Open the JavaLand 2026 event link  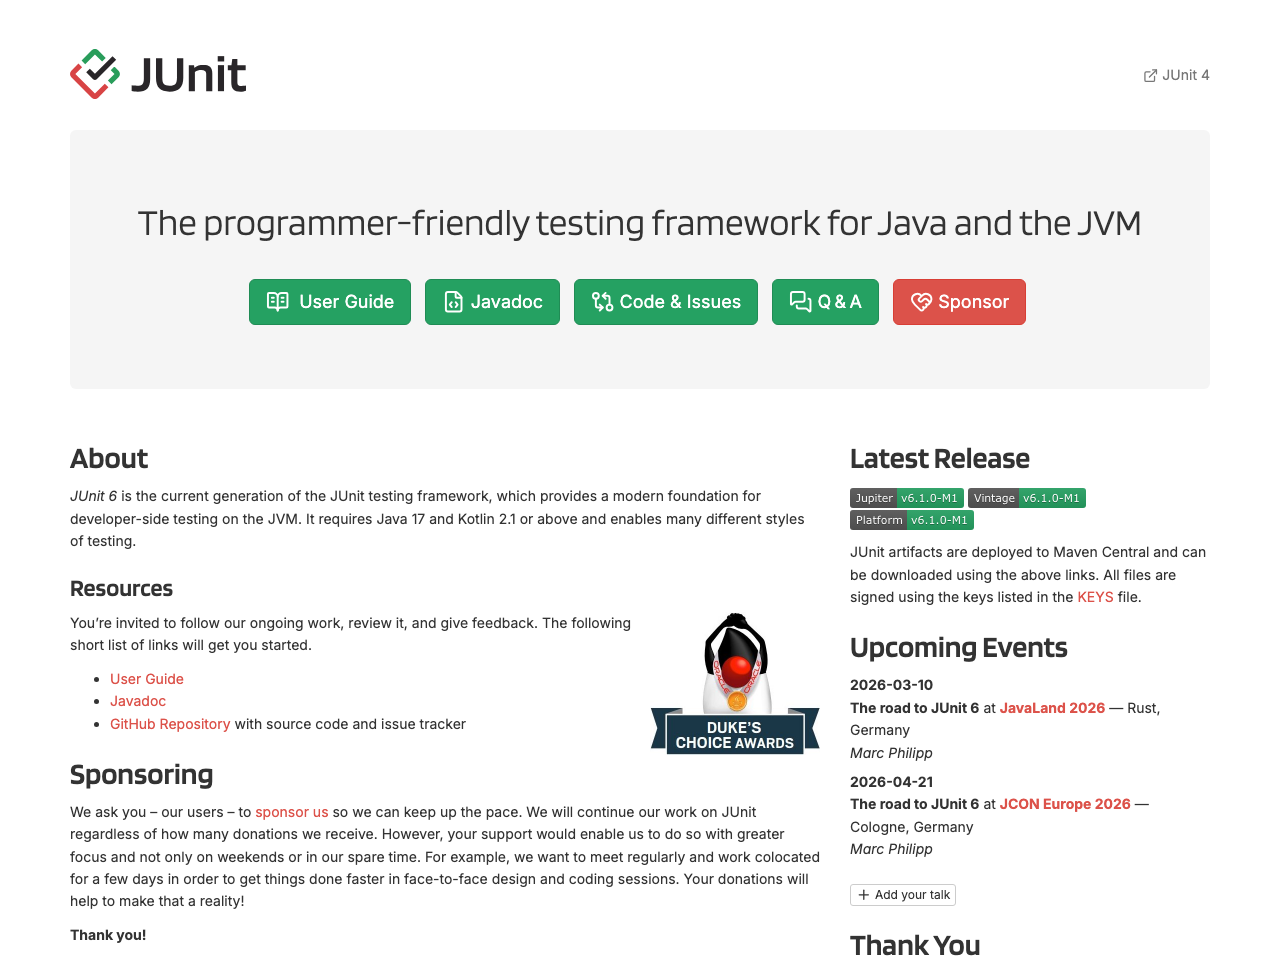point(1052,707)
